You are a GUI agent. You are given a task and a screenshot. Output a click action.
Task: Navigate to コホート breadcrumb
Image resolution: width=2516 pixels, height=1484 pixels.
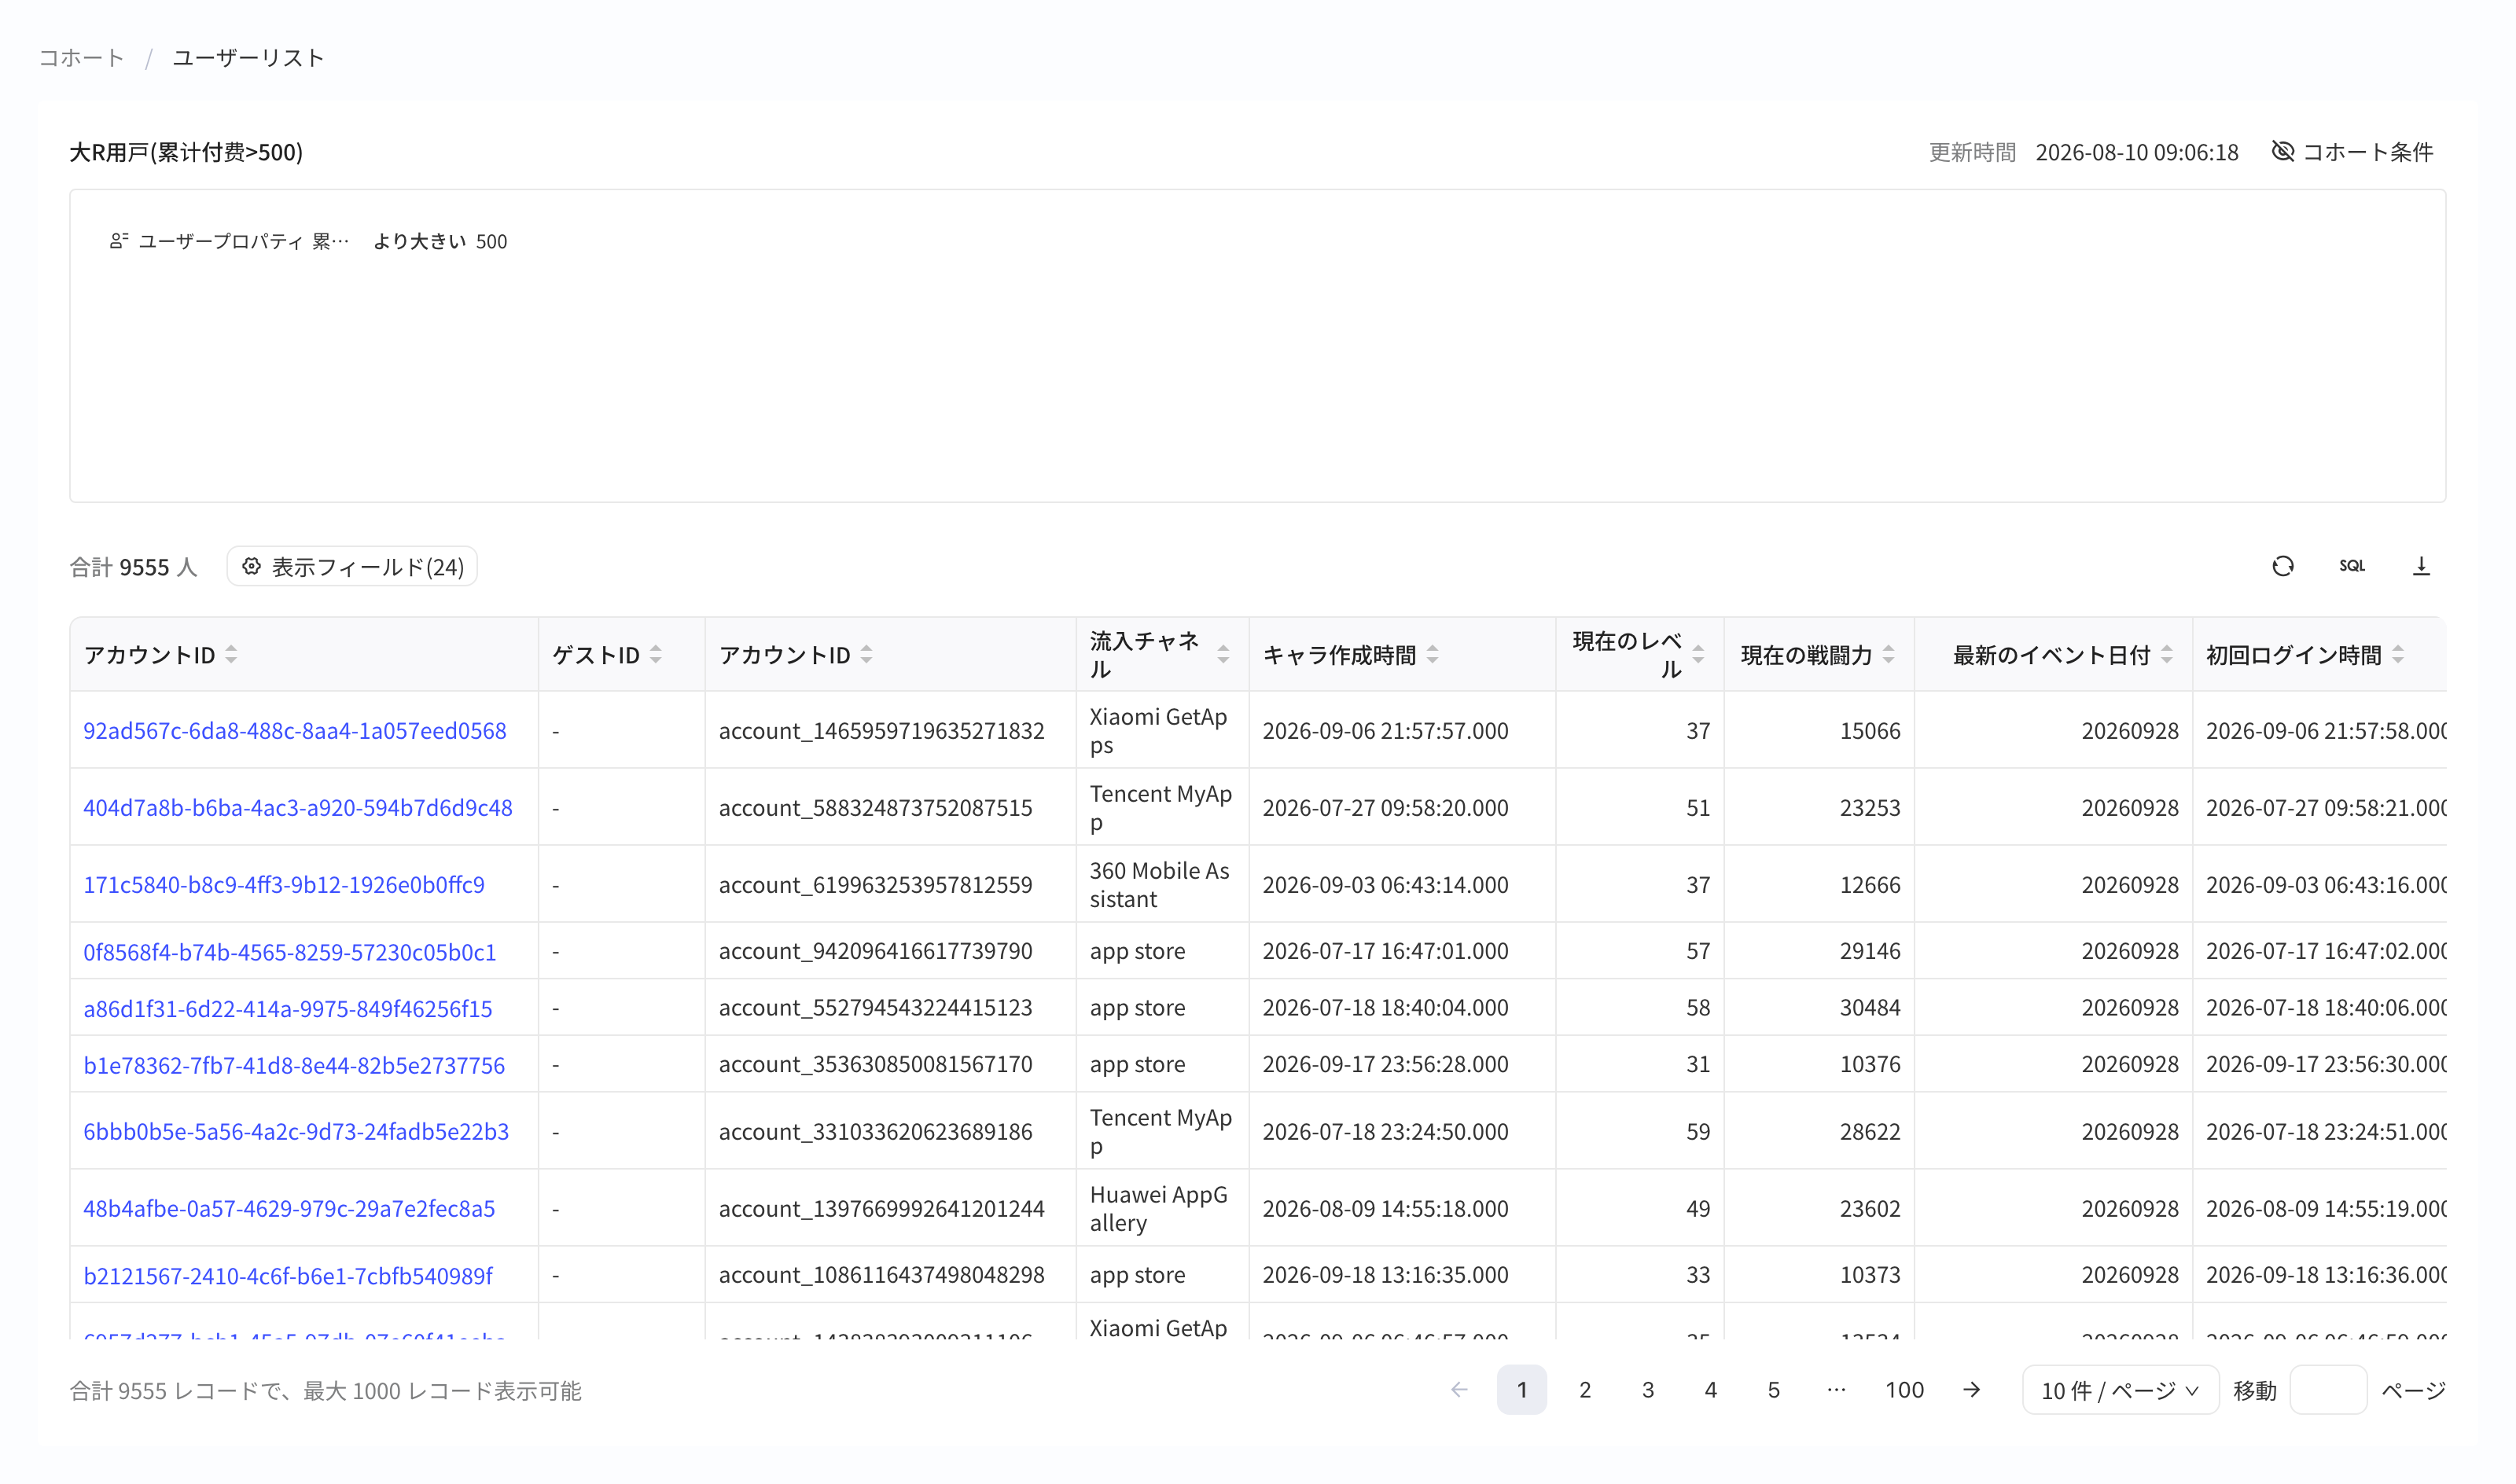tap(81, 58)
